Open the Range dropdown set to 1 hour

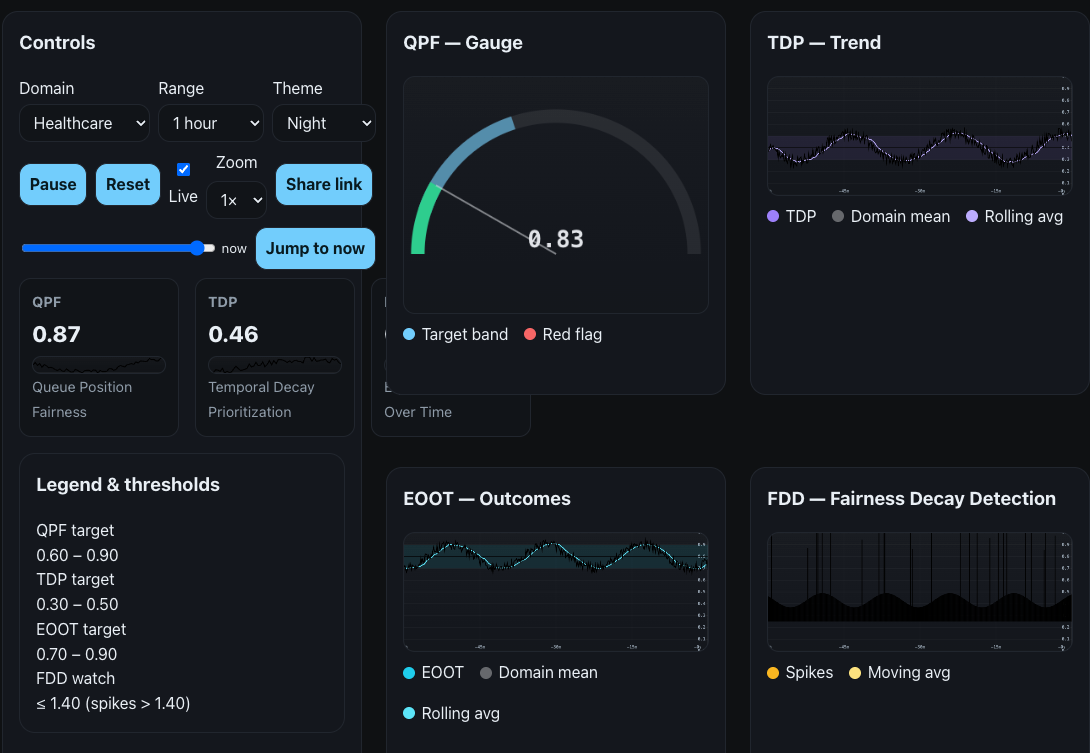pos(210,123)
